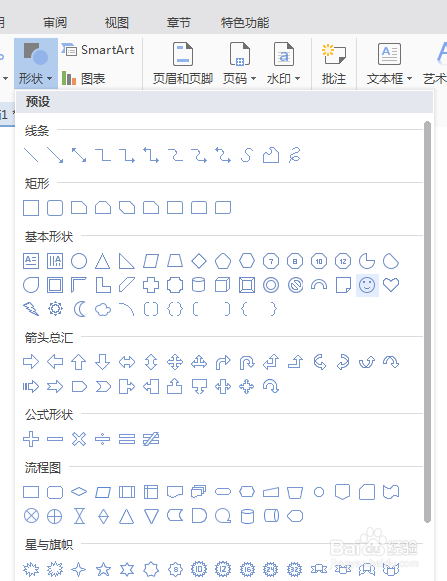This screenshot has width=447, height=581.
Task: Choose the 32-point star shape
Action: pos(295,569)
